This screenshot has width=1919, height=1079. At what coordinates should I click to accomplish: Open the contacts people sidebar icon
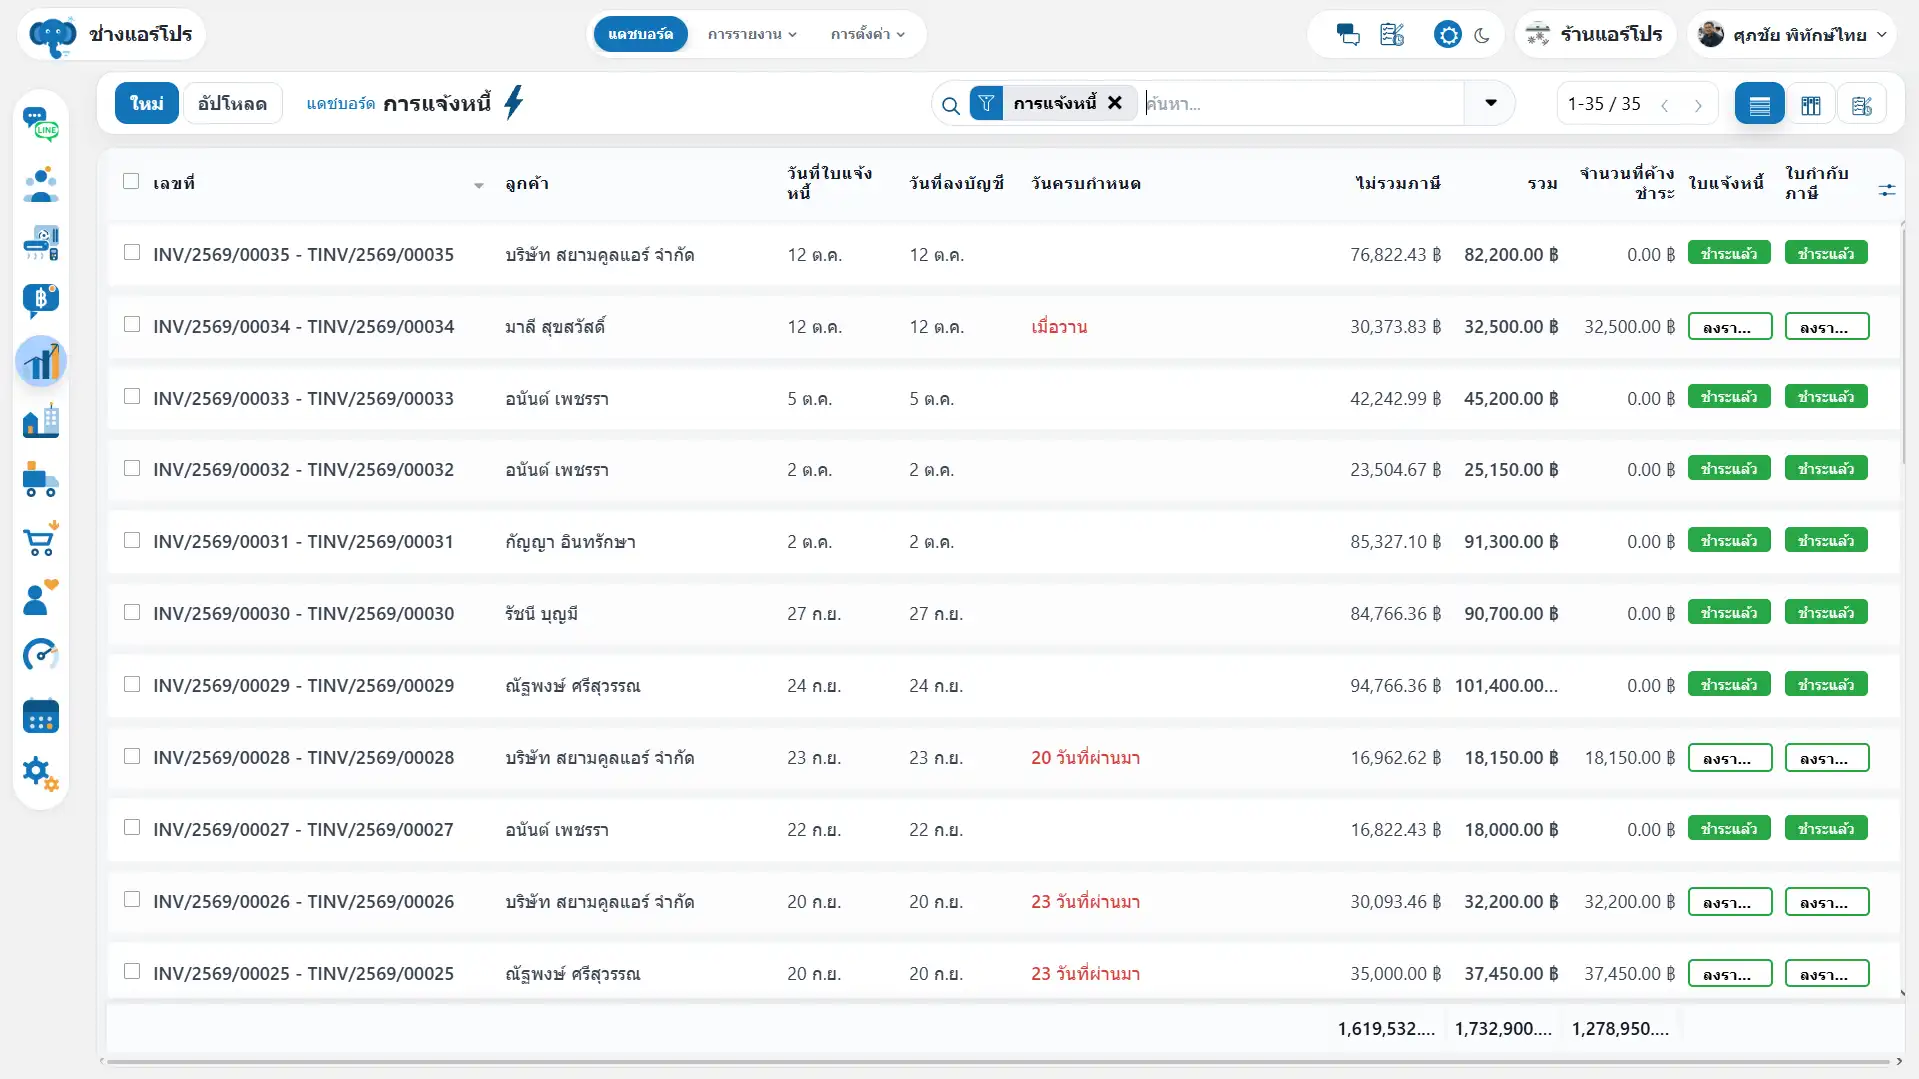point(41,184)
